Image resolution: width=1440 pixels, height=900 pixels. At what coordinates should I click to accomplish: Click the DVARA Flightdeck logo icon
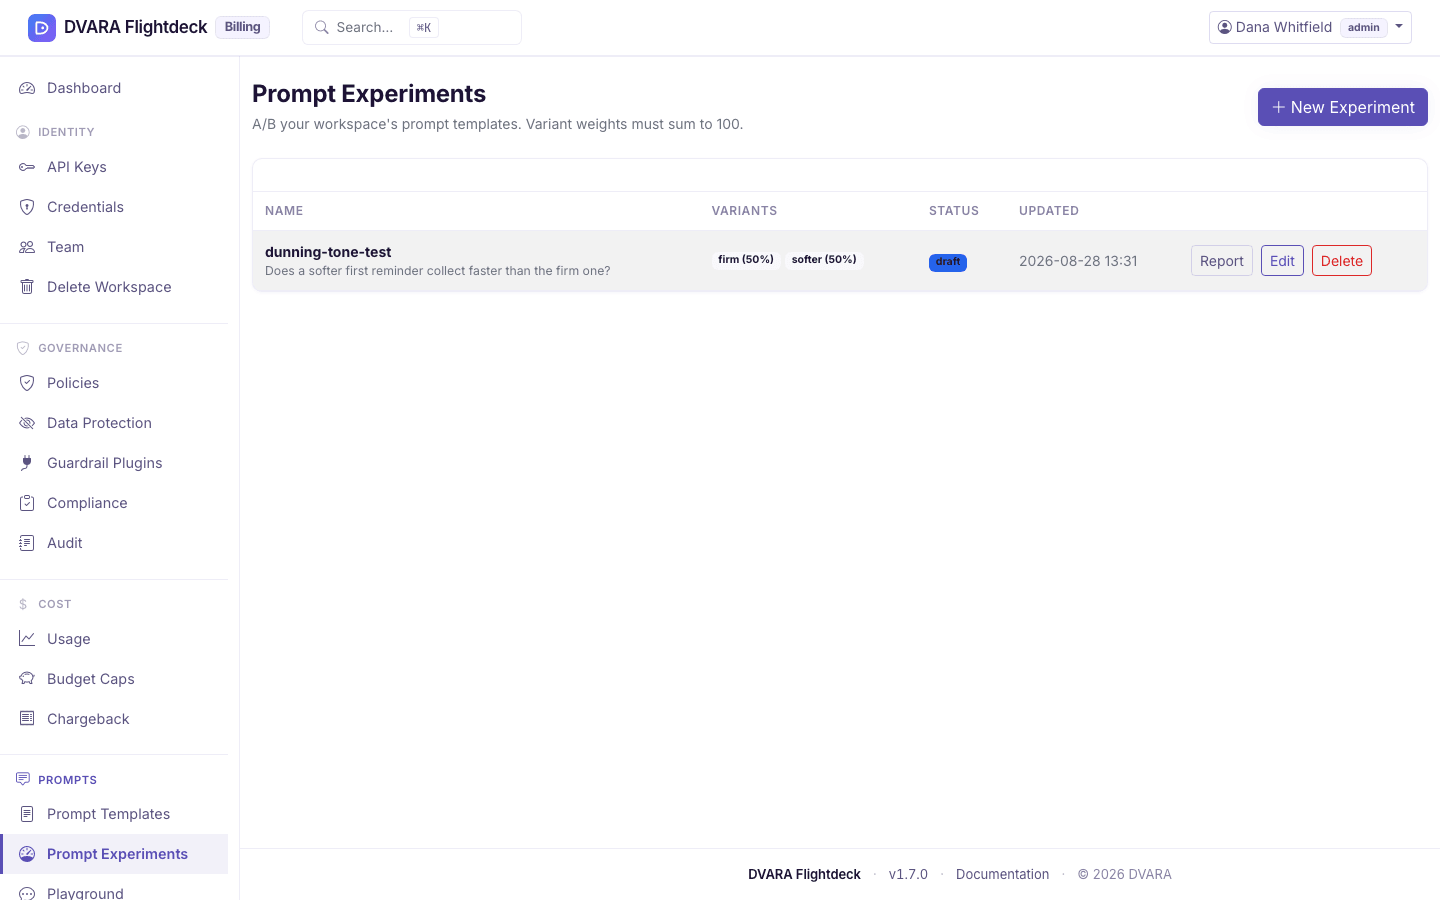pyautogui.click(x=42, y=27)
